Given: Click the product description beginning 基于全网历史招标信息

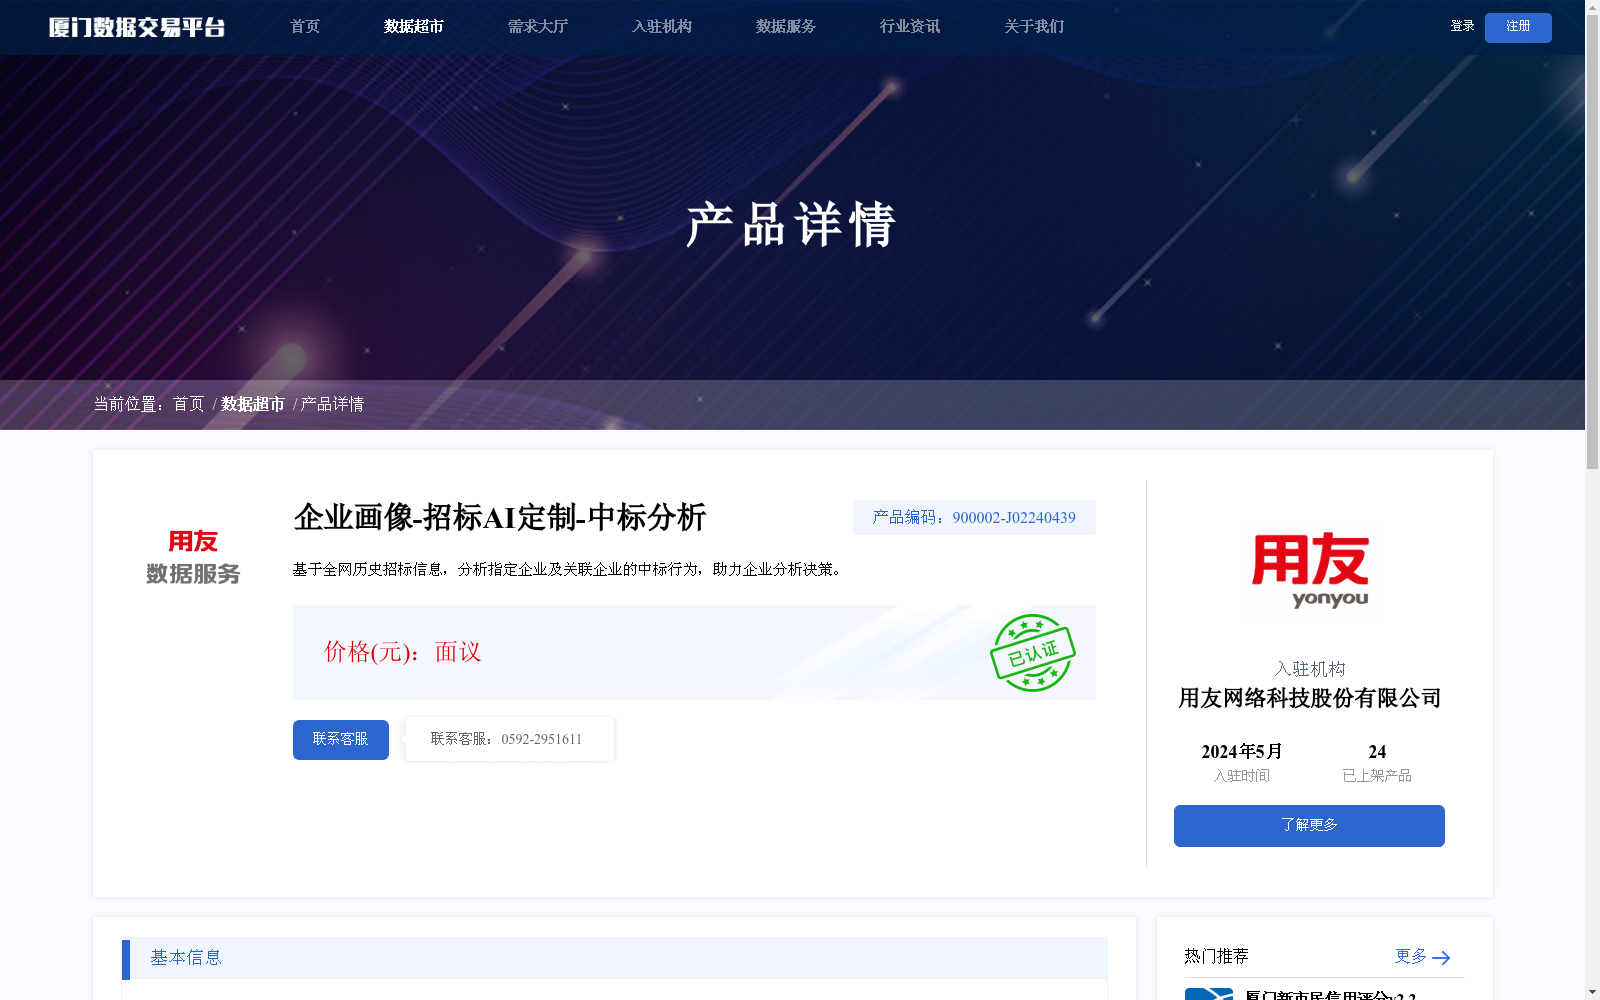Looking at the screenshot, I should (570, 569).
